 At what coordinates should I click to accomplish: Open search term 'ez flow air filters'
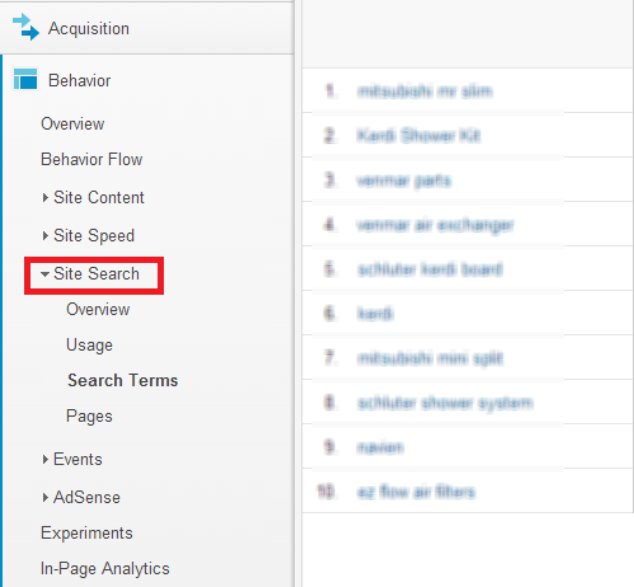click(x=416, y=492)
